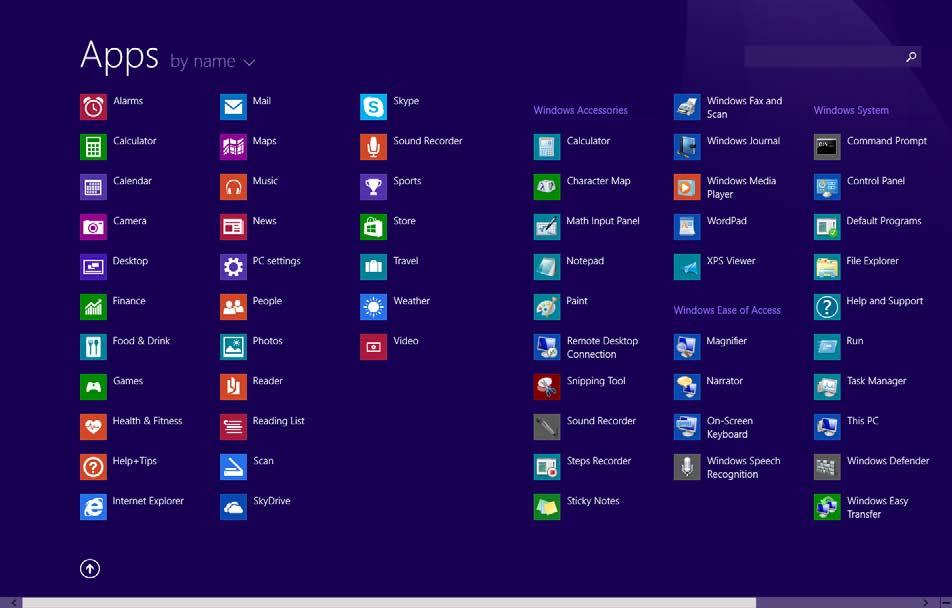The height and width of the screenshot is (608, 952).
Task: Click the scrollbar right arrow
Action: point(926,603)
